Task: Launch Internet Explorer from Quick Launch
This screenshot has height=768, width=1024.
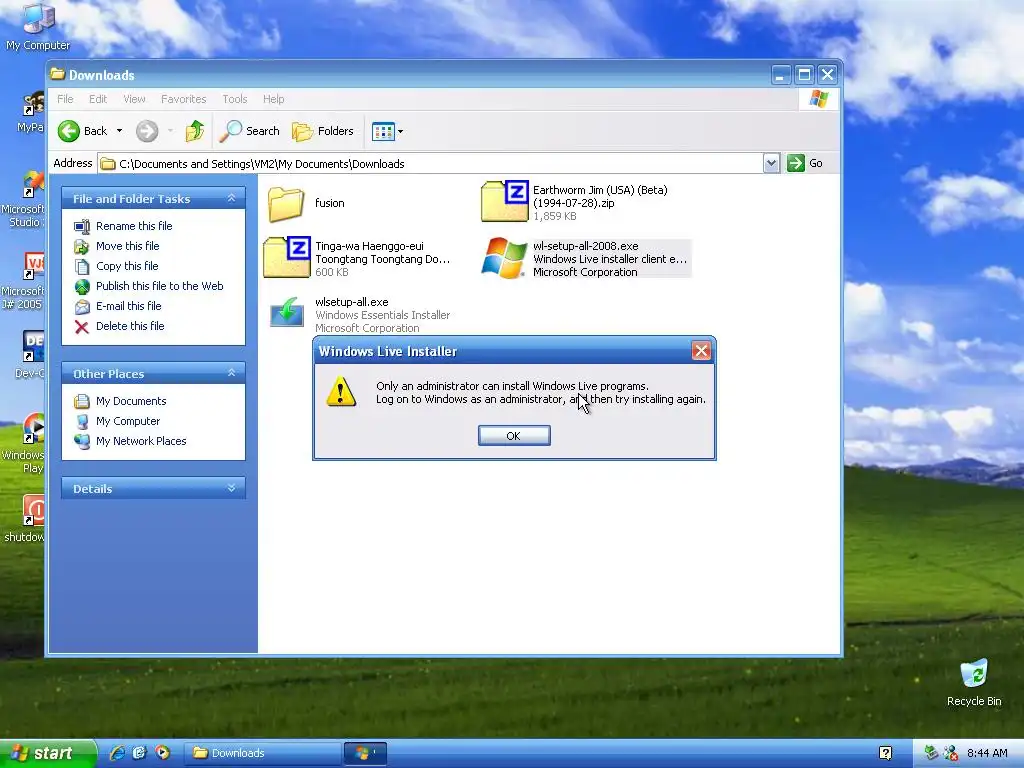Action: [x=117, y=753]
